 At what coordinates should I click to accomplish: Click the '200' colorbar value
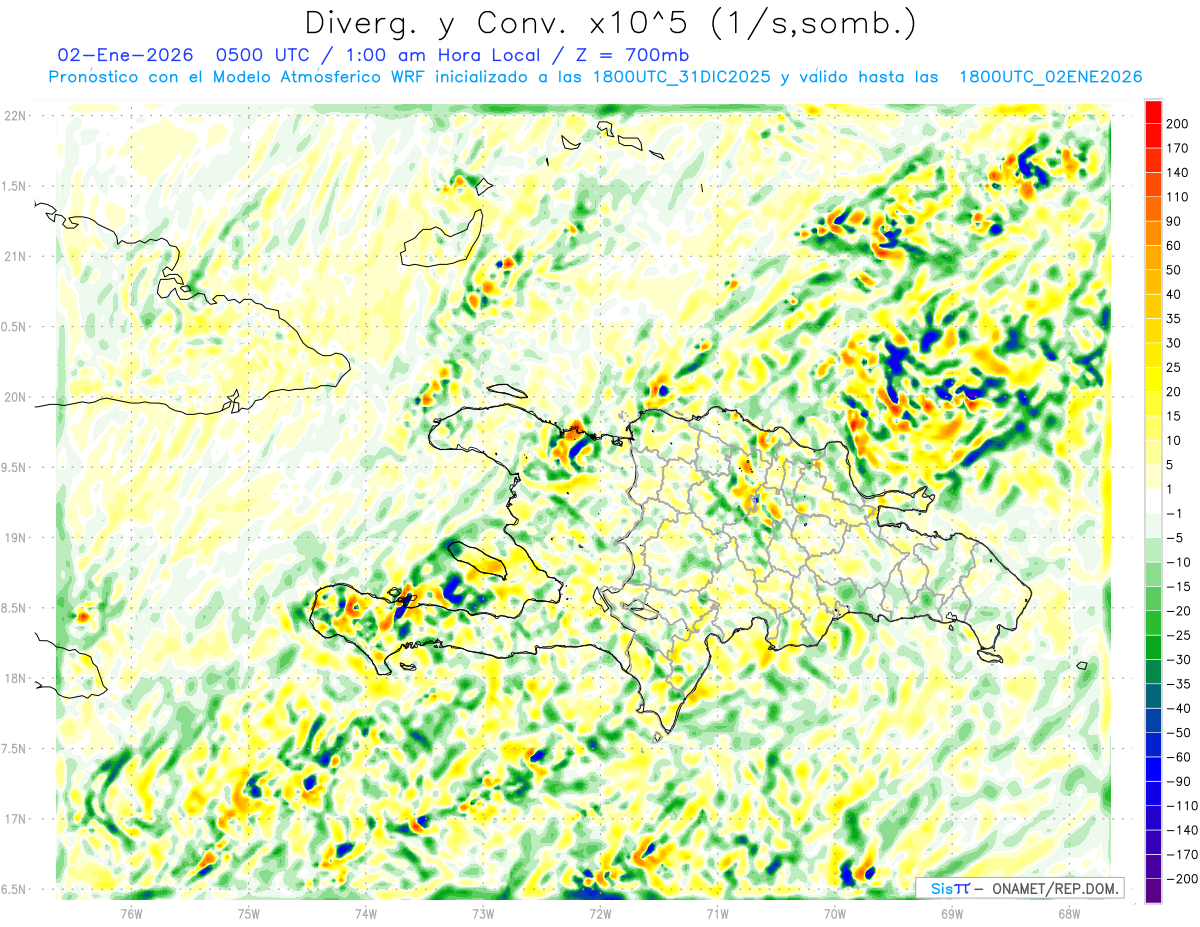pyautogui.click(x=1178, y=123)
